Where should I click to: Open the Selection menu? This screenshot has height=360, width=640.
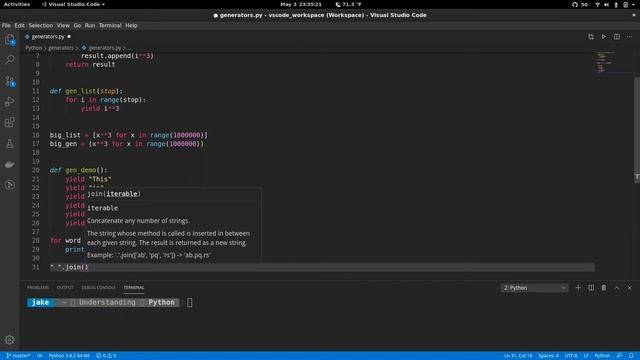40,25
